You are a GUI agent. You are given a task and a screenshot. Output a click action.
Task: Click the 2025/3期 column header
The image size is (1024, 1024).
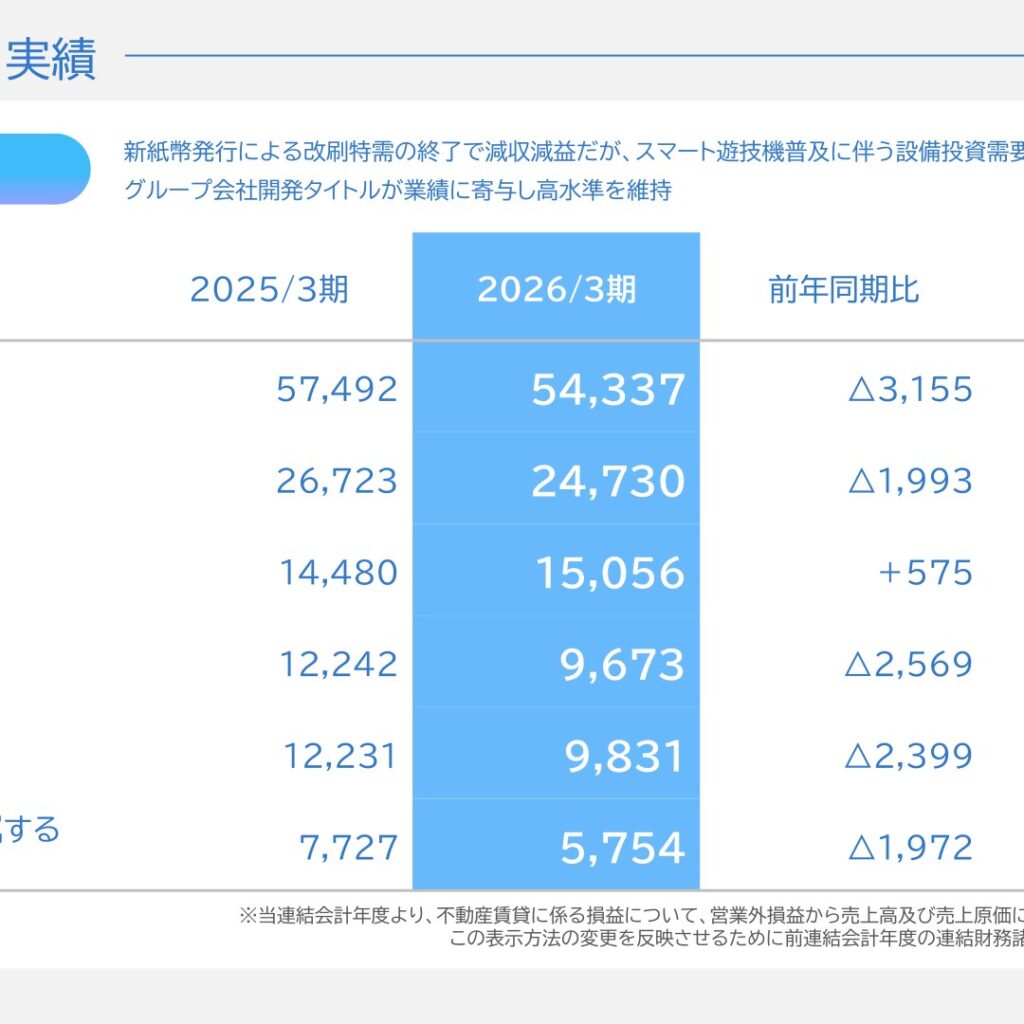tap(269, 289)
